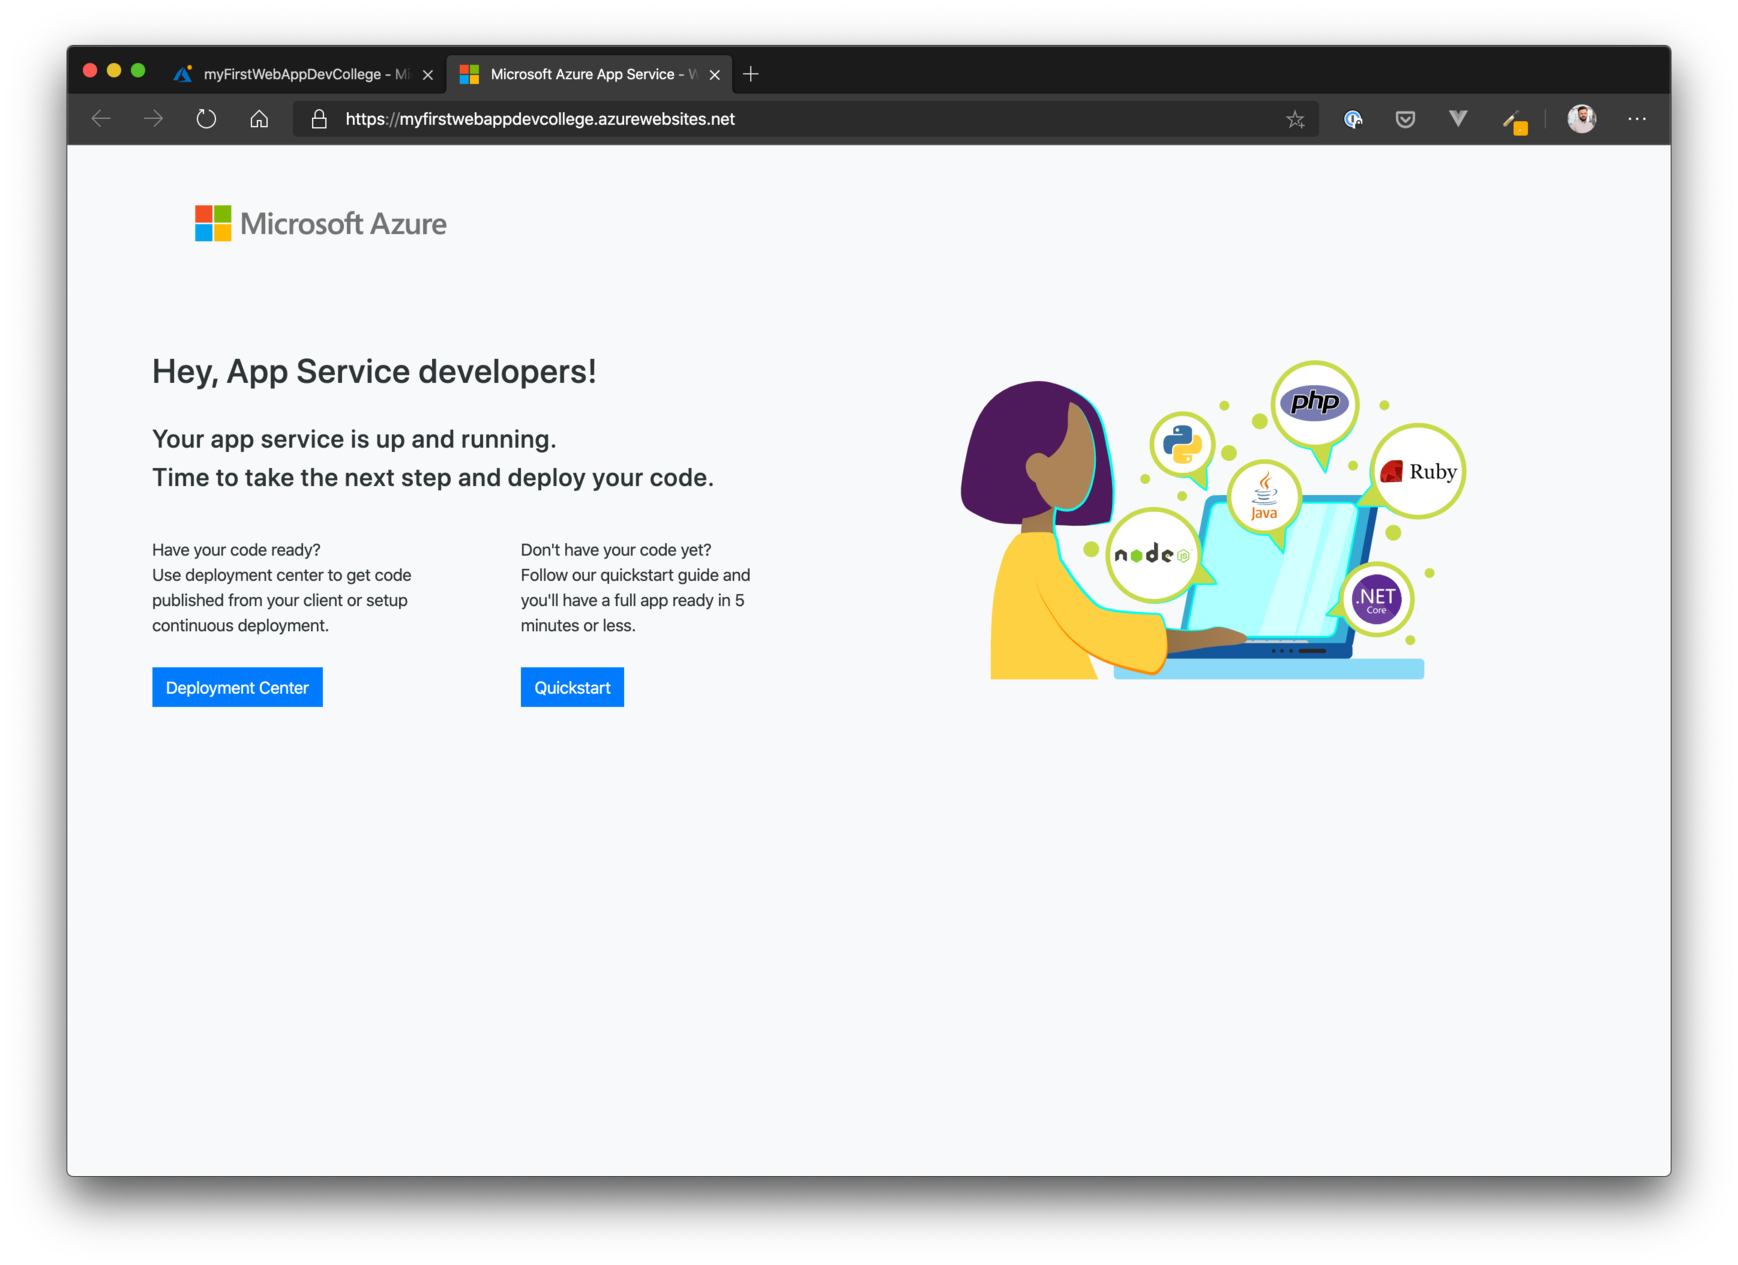Open a new tab with the plus button

click(x=751, y=73)
